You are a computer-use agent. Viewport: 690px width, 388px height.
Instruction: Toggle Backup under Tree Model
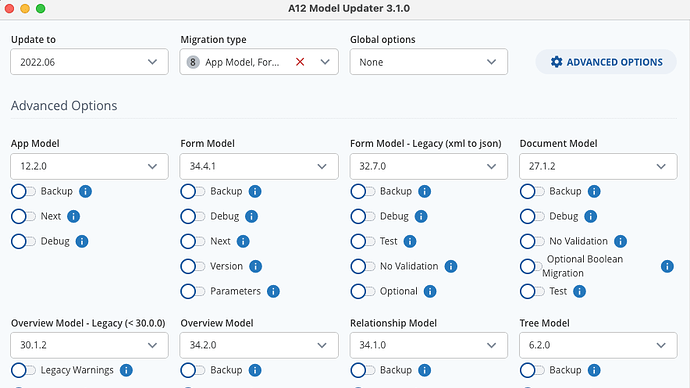pos(532,370)
